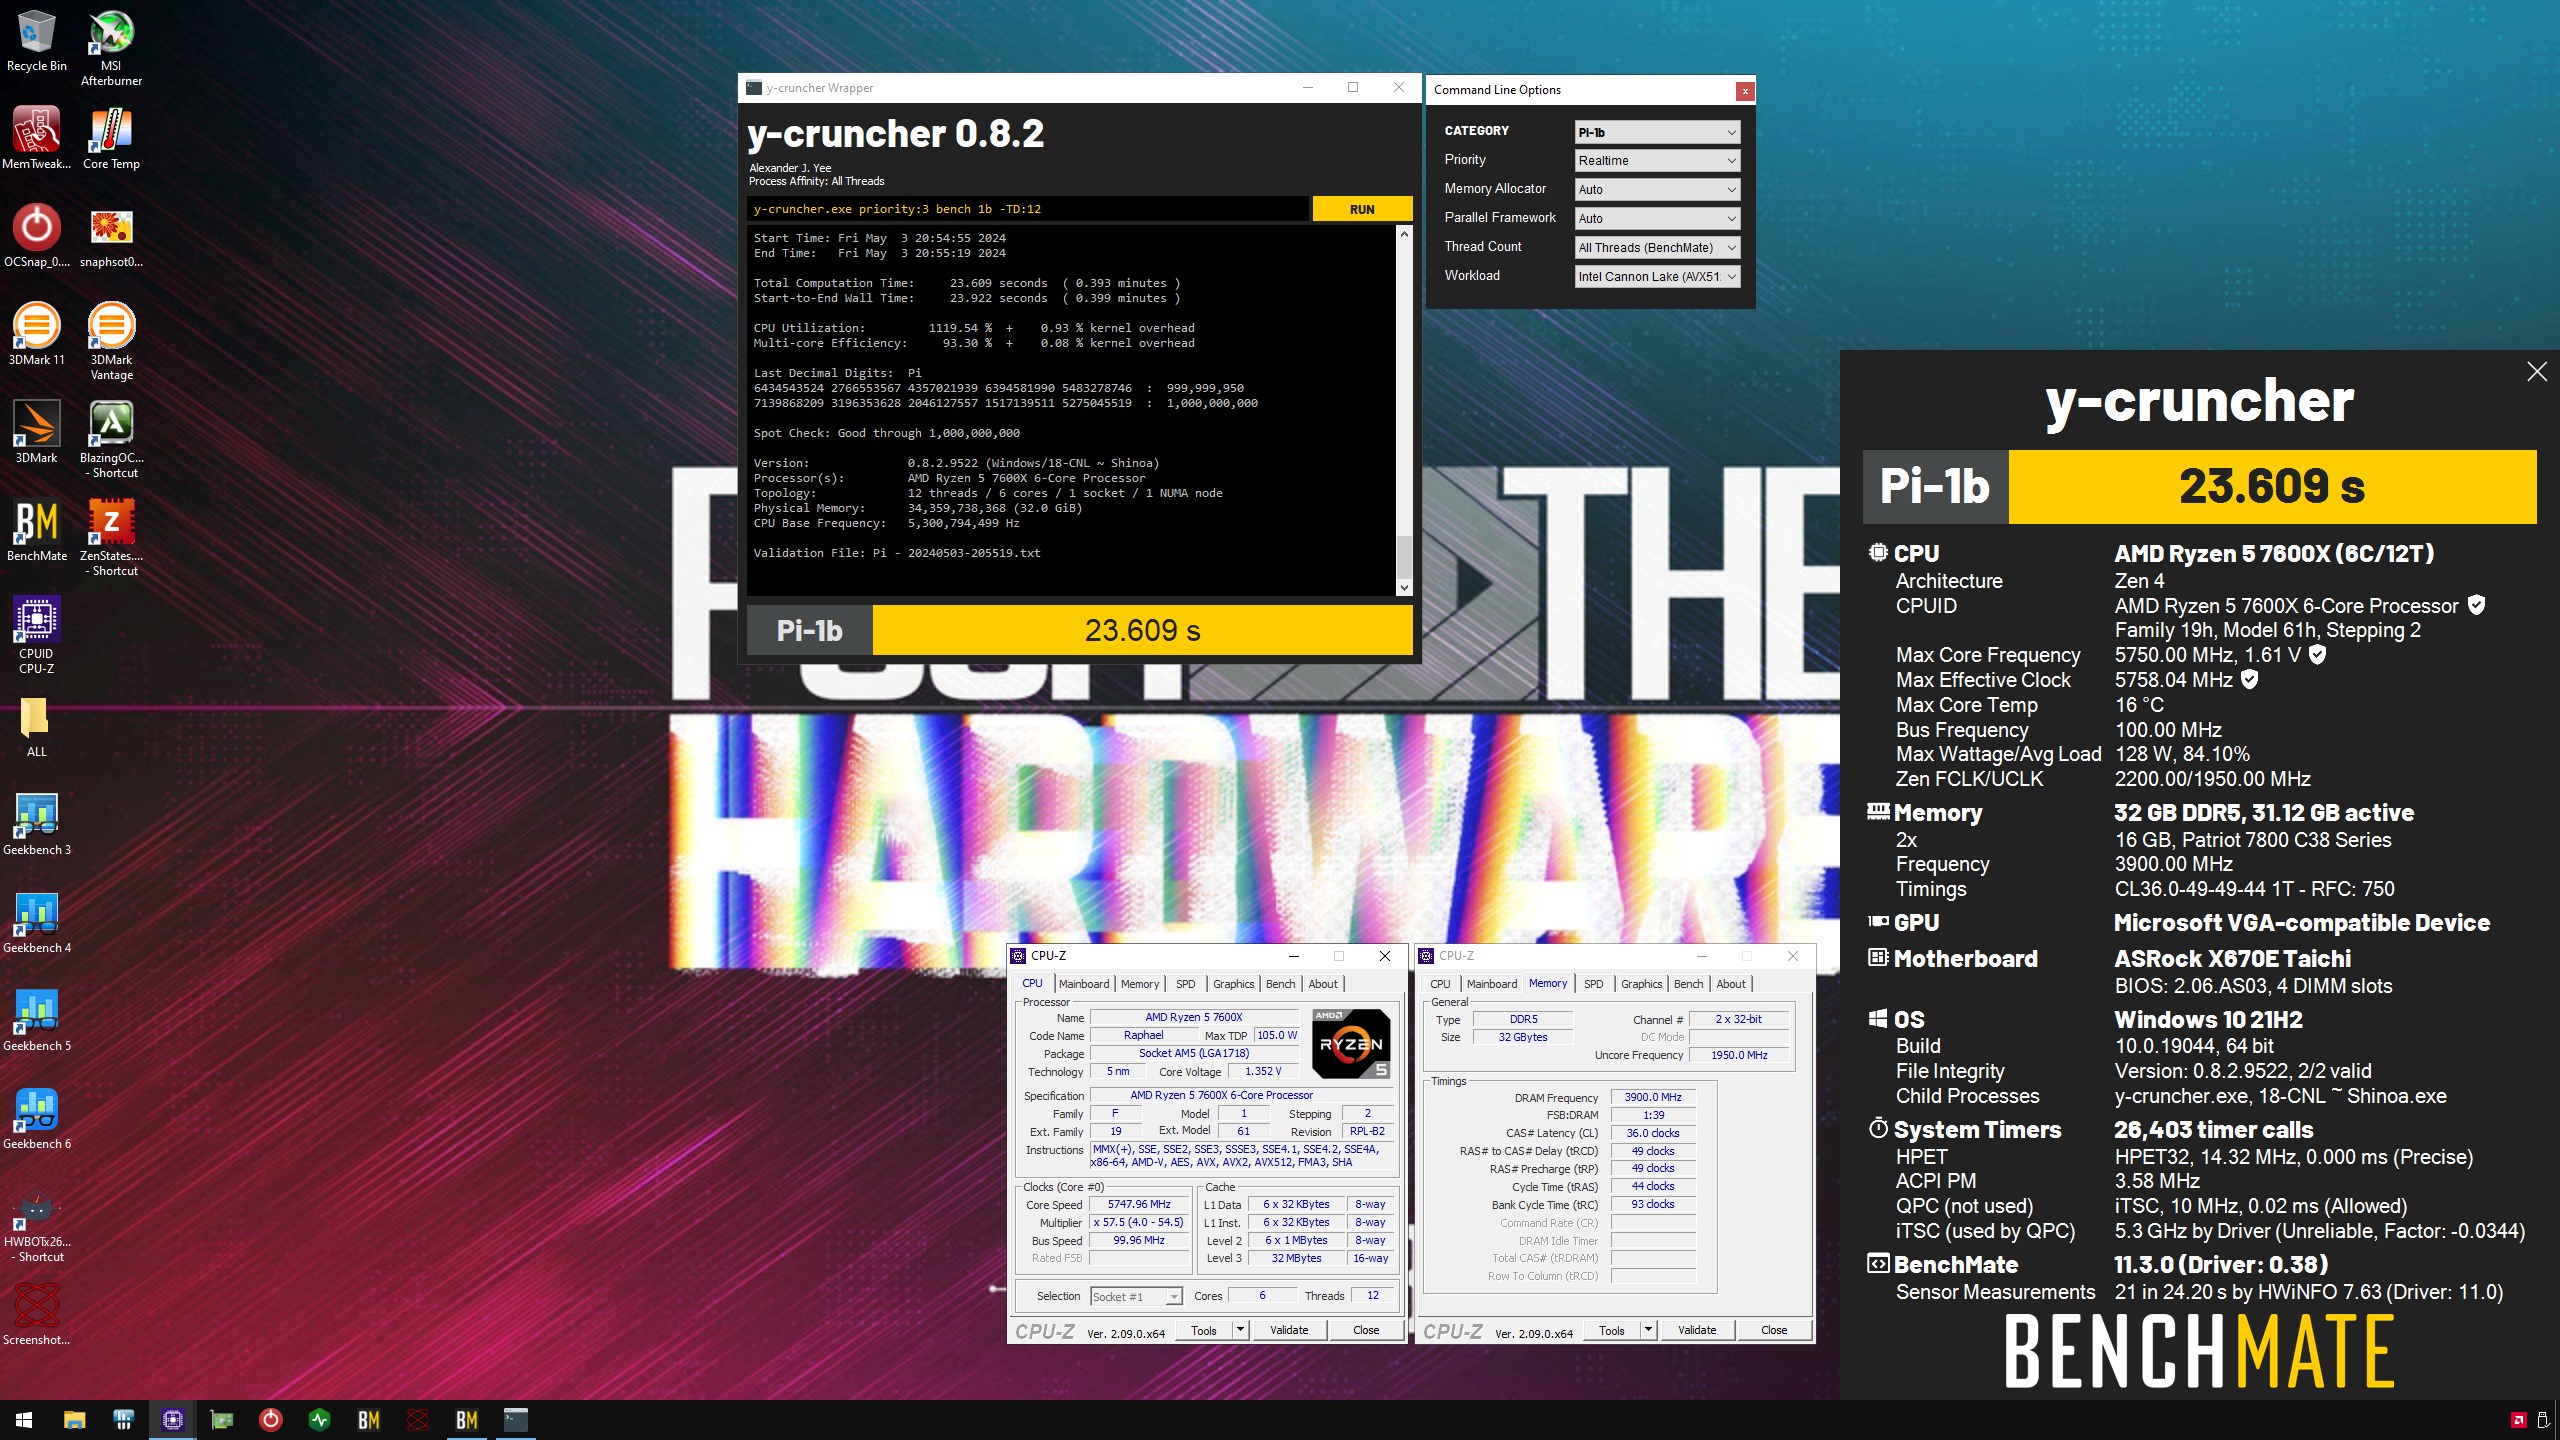2560x1440 pixels.
Task: Open the Geekbench 6 desktop icon
Action: tap(37, 1118)
